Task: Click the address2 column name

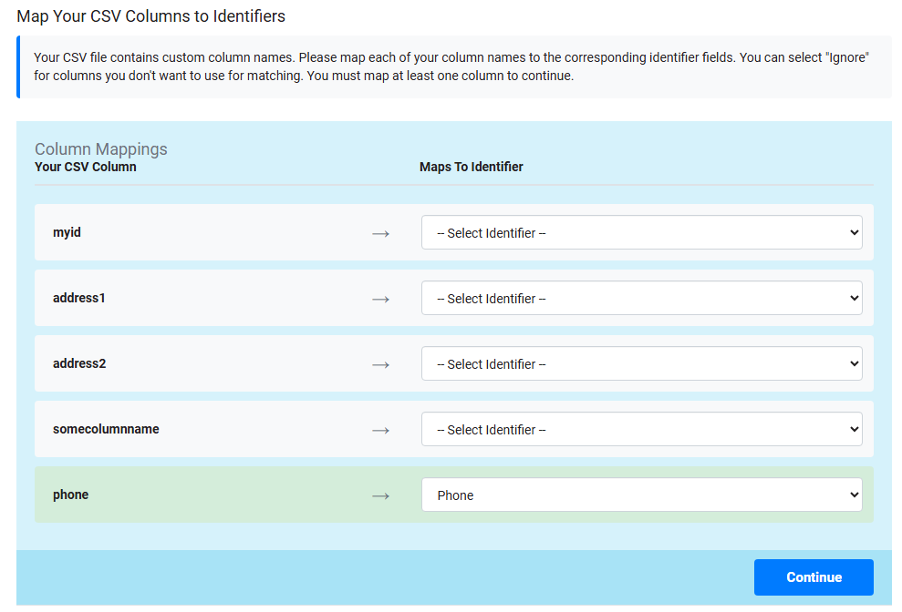Action: click(79, 363)
